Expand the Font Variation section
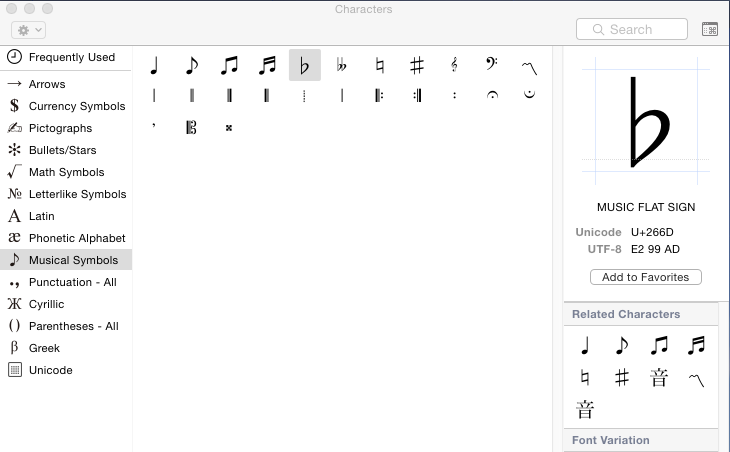This screenshot has width=730, height=452. click(x=611, y=440)
